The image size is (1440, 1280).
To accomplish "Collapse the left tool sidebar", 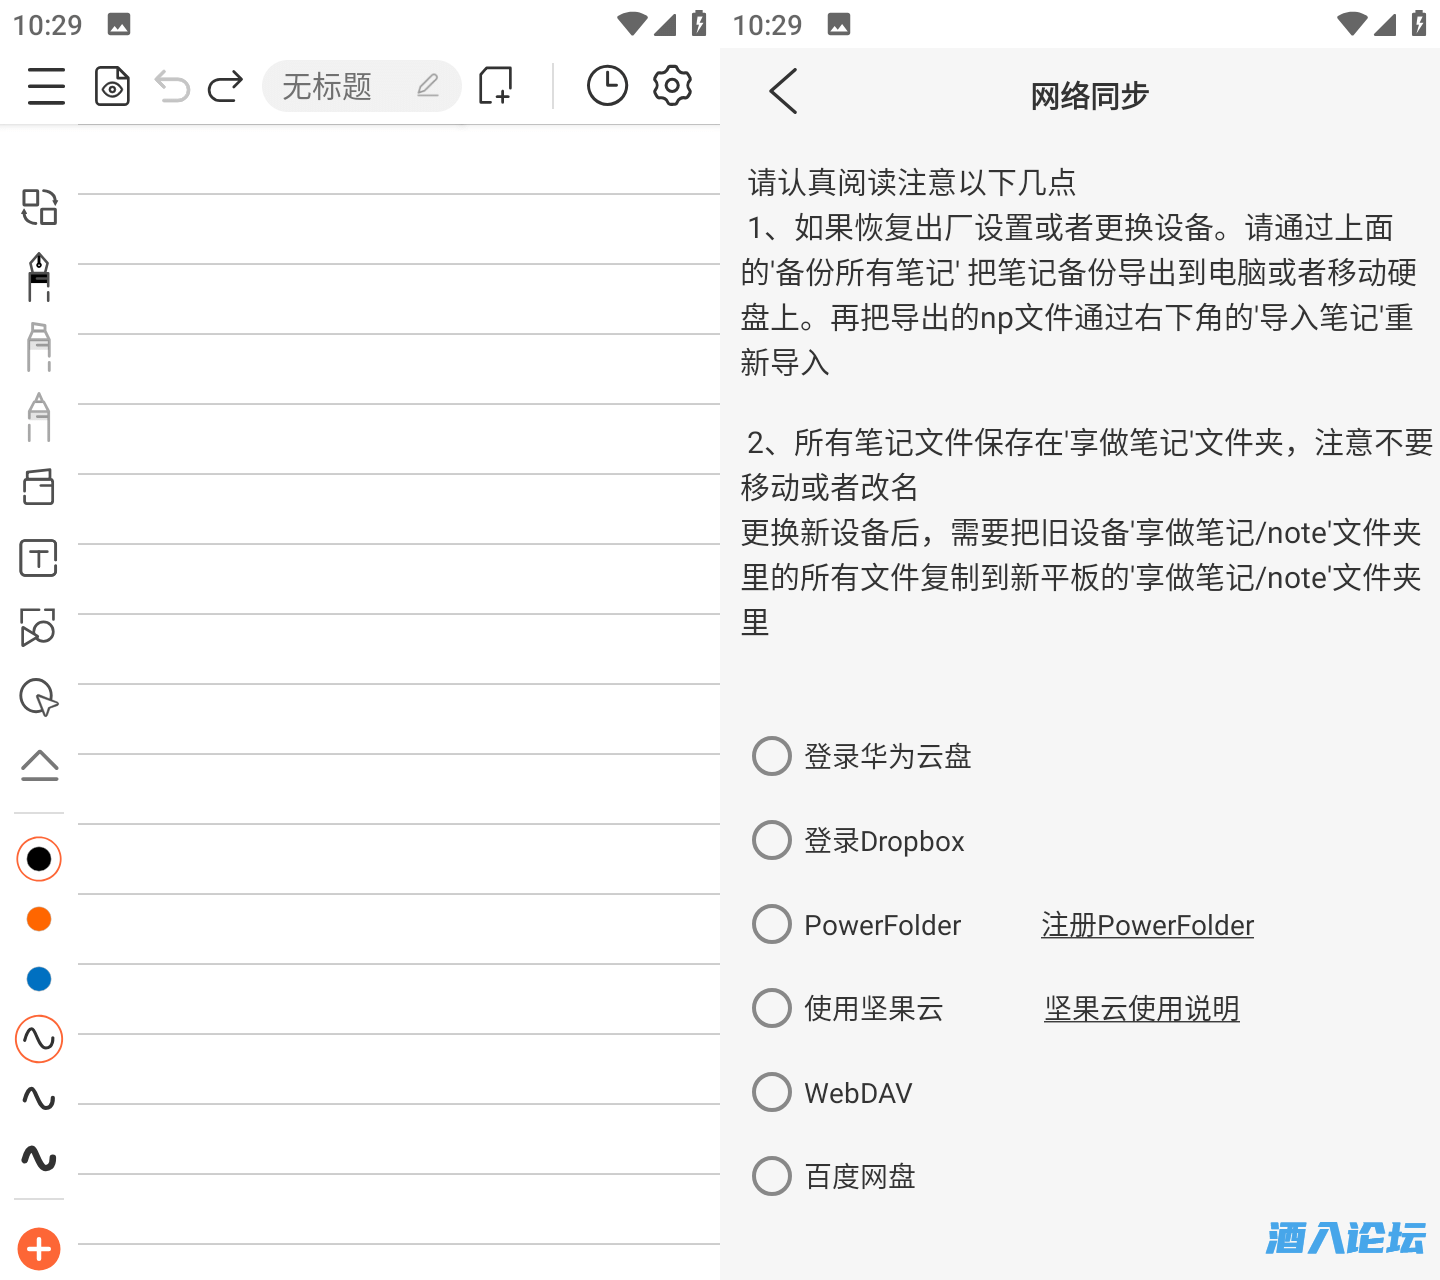I will tap(39, 765).
